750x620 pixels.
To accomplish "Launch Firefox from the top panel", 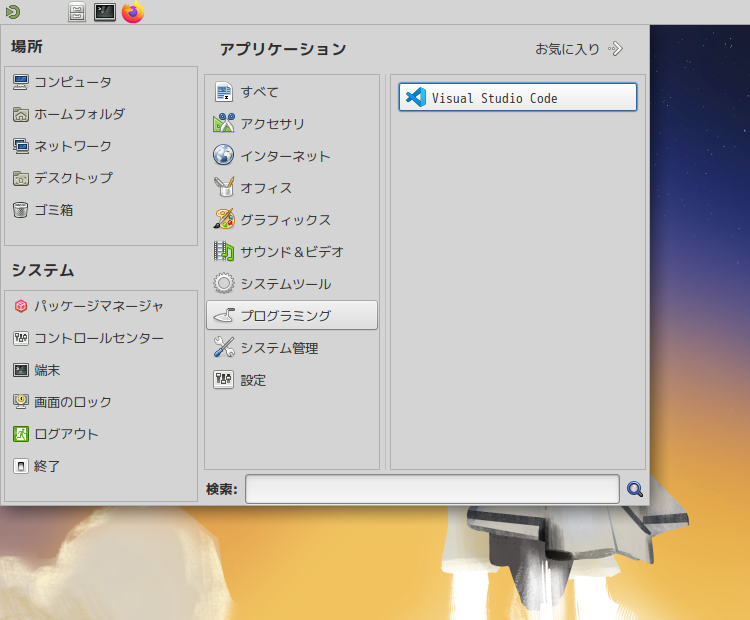I will pyautogui.click(x=133, y=12).
